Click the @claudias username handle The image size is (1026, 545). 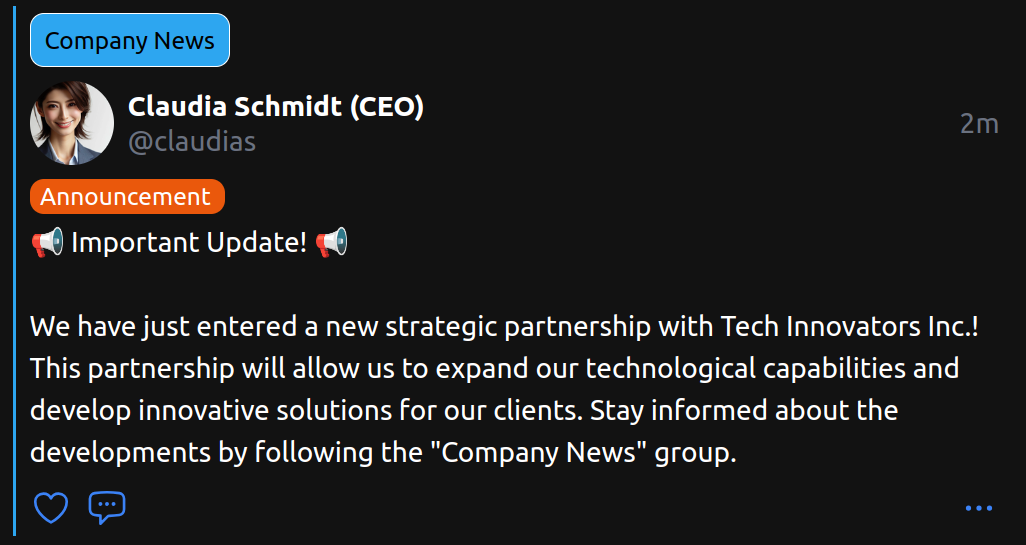192,142
